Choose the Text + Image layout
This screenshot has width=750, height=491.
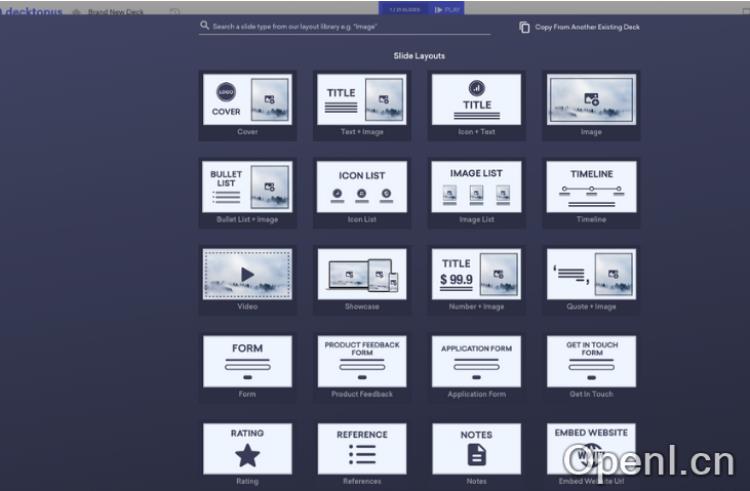(x=361, y=100)
